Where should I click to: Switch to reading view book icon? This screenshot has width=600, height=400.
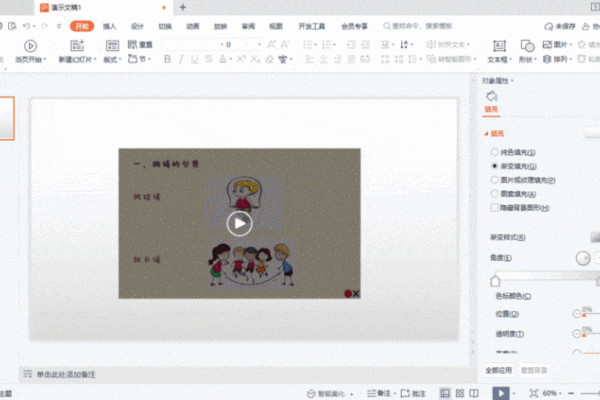click(474, 393)
